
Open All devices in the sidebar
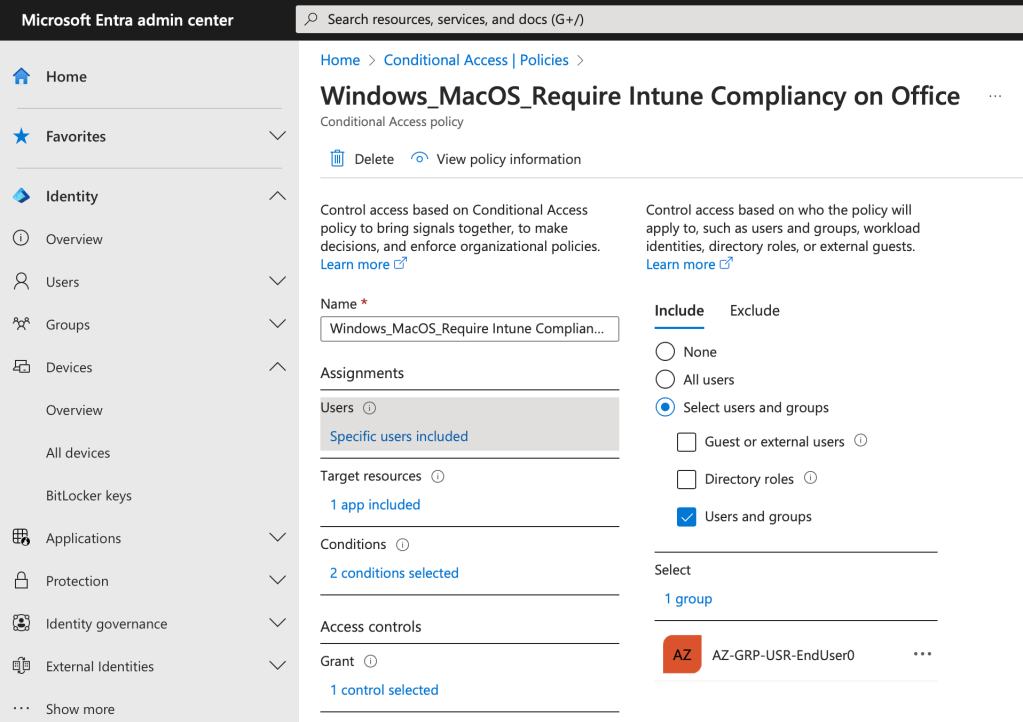[x=78, y=453]
